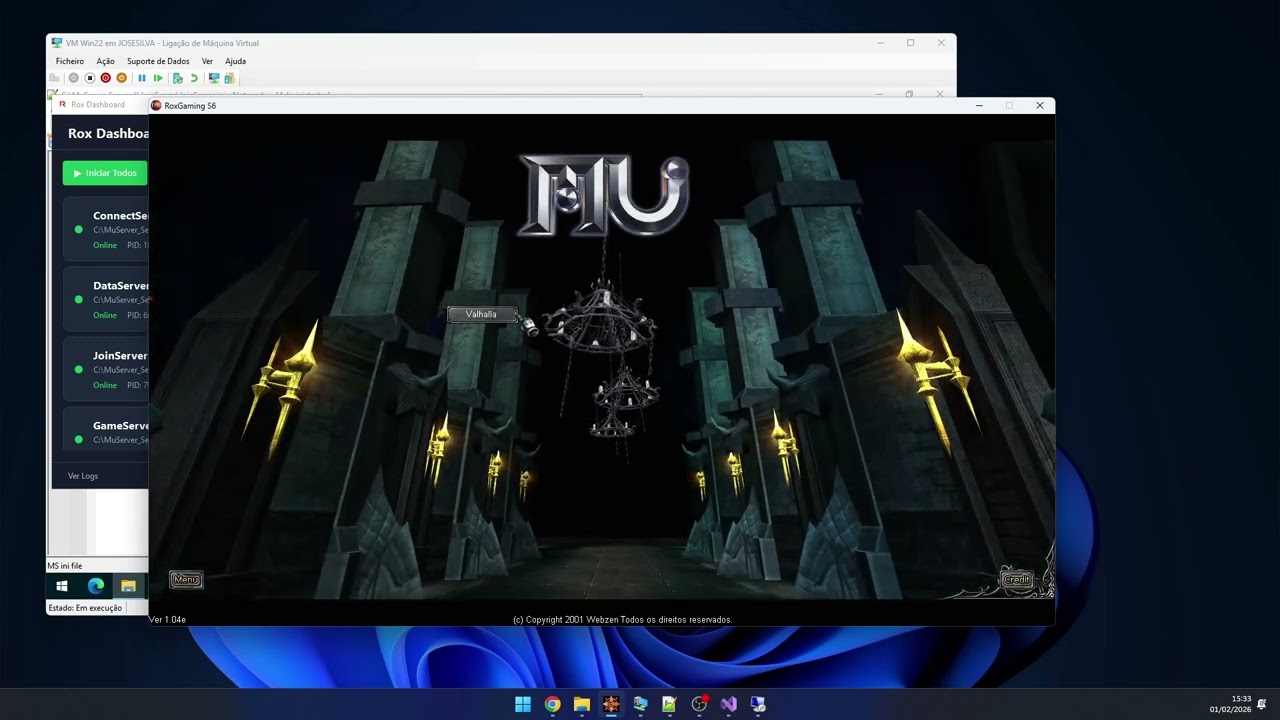Click the Webzen copyright text in game
1280x720 pixels.
point(622,620)
